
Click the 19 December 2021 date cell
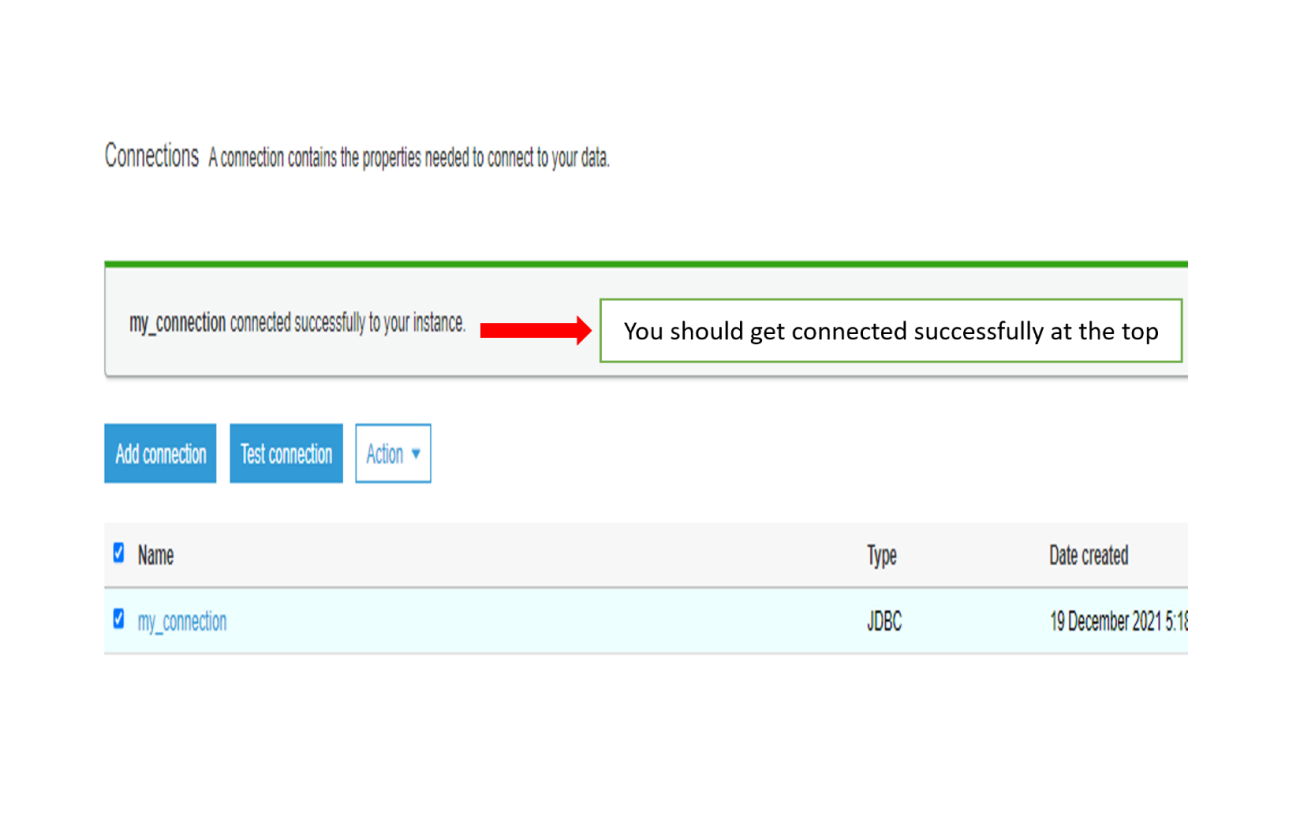pos(1118,621)
